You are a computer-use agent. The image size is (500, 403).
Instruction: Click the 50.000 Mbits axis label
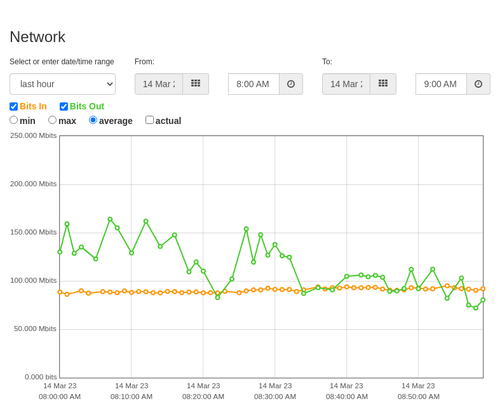35,329
